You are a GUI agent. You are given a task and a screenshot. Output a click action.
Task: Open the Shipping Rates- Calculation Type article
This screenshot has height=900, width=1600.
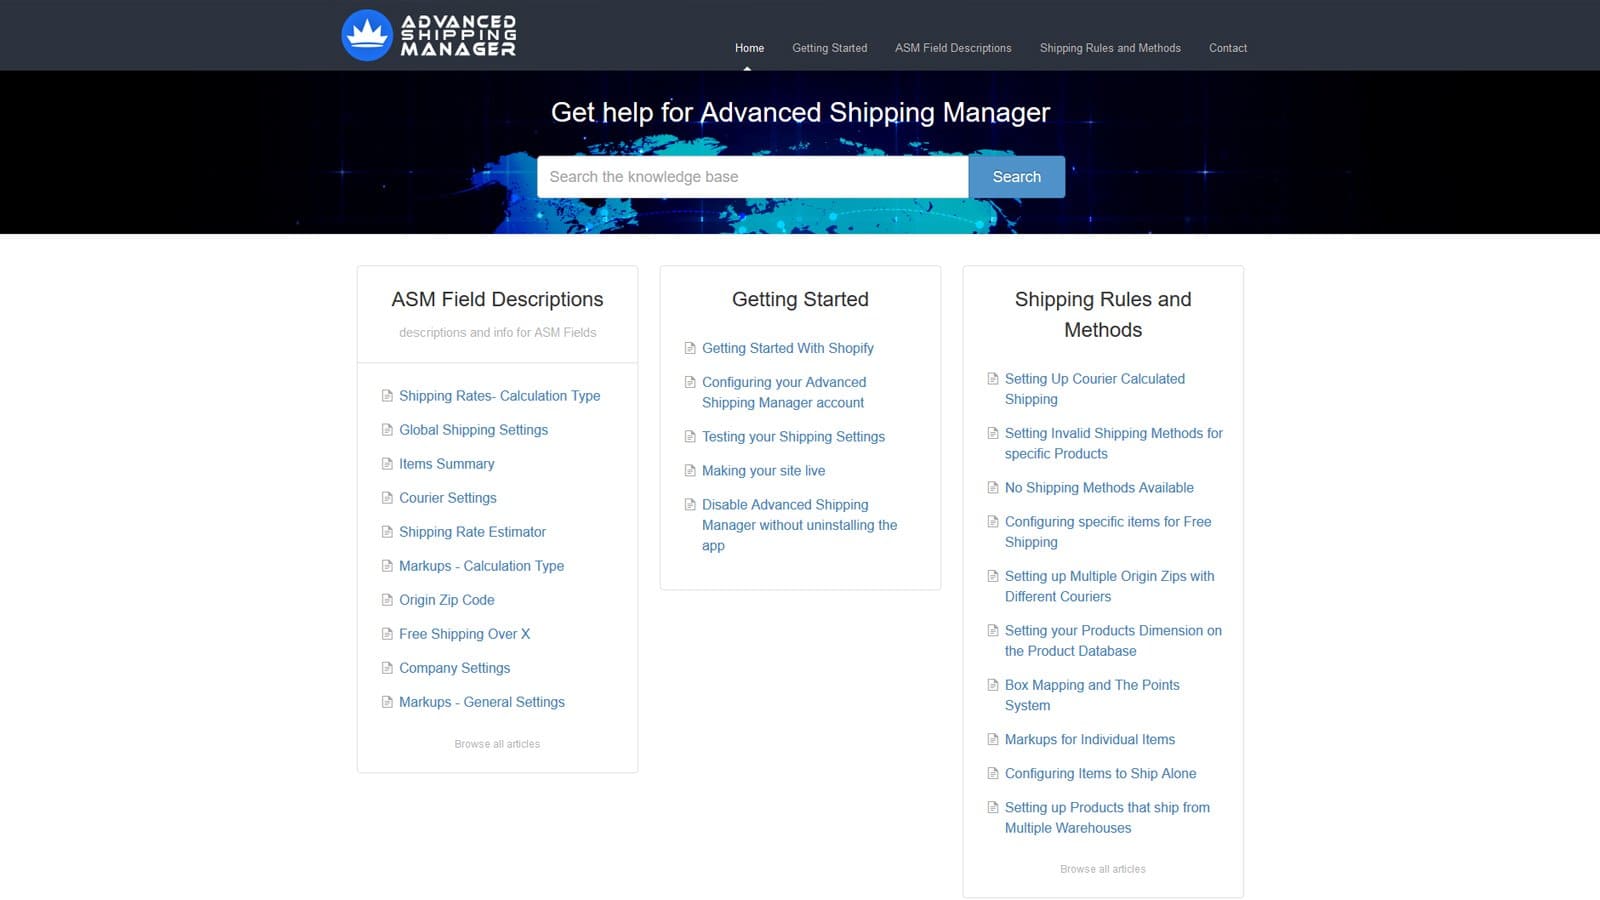(x=499, y=396)
